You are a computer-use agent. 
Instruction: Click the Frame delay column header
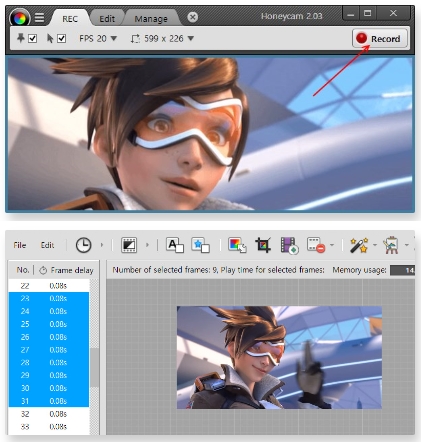click(66, 270)
